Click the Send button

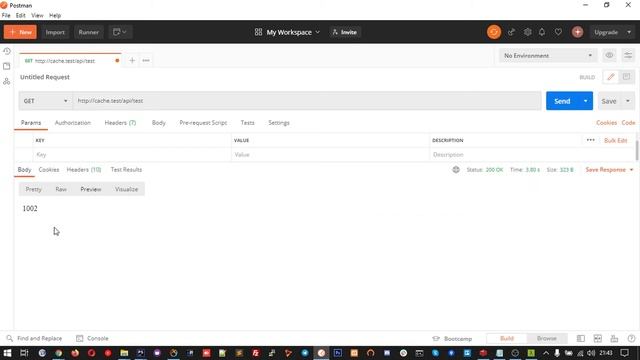pyautogui.click(x=562, y=101)
